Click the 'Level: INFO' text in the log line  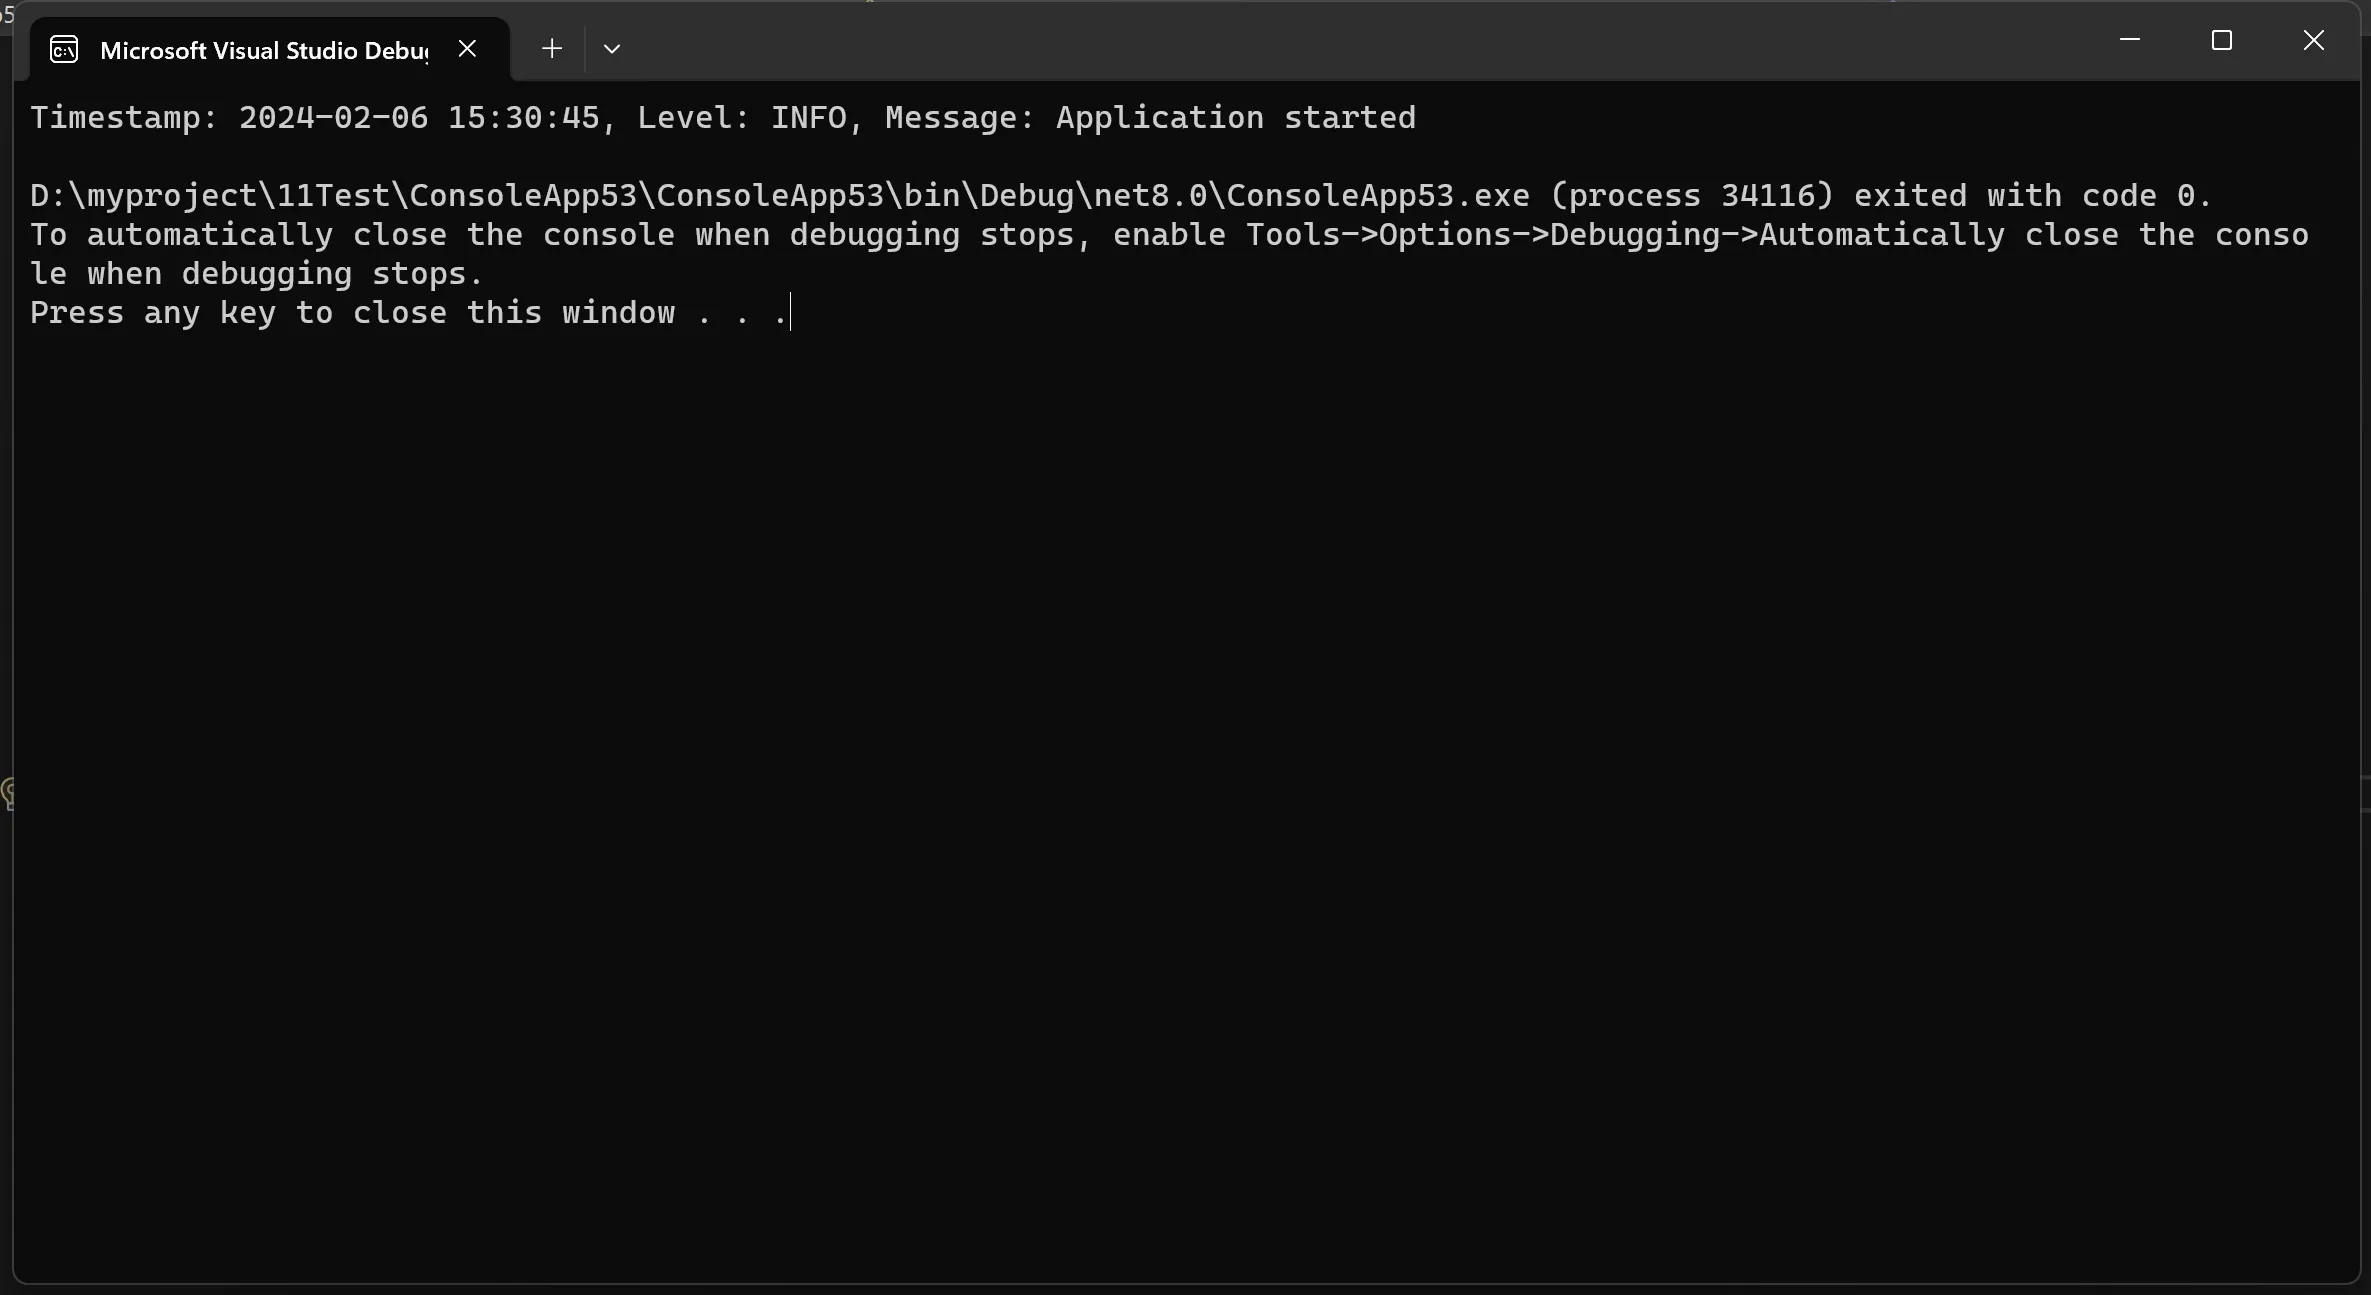[741, 118]
